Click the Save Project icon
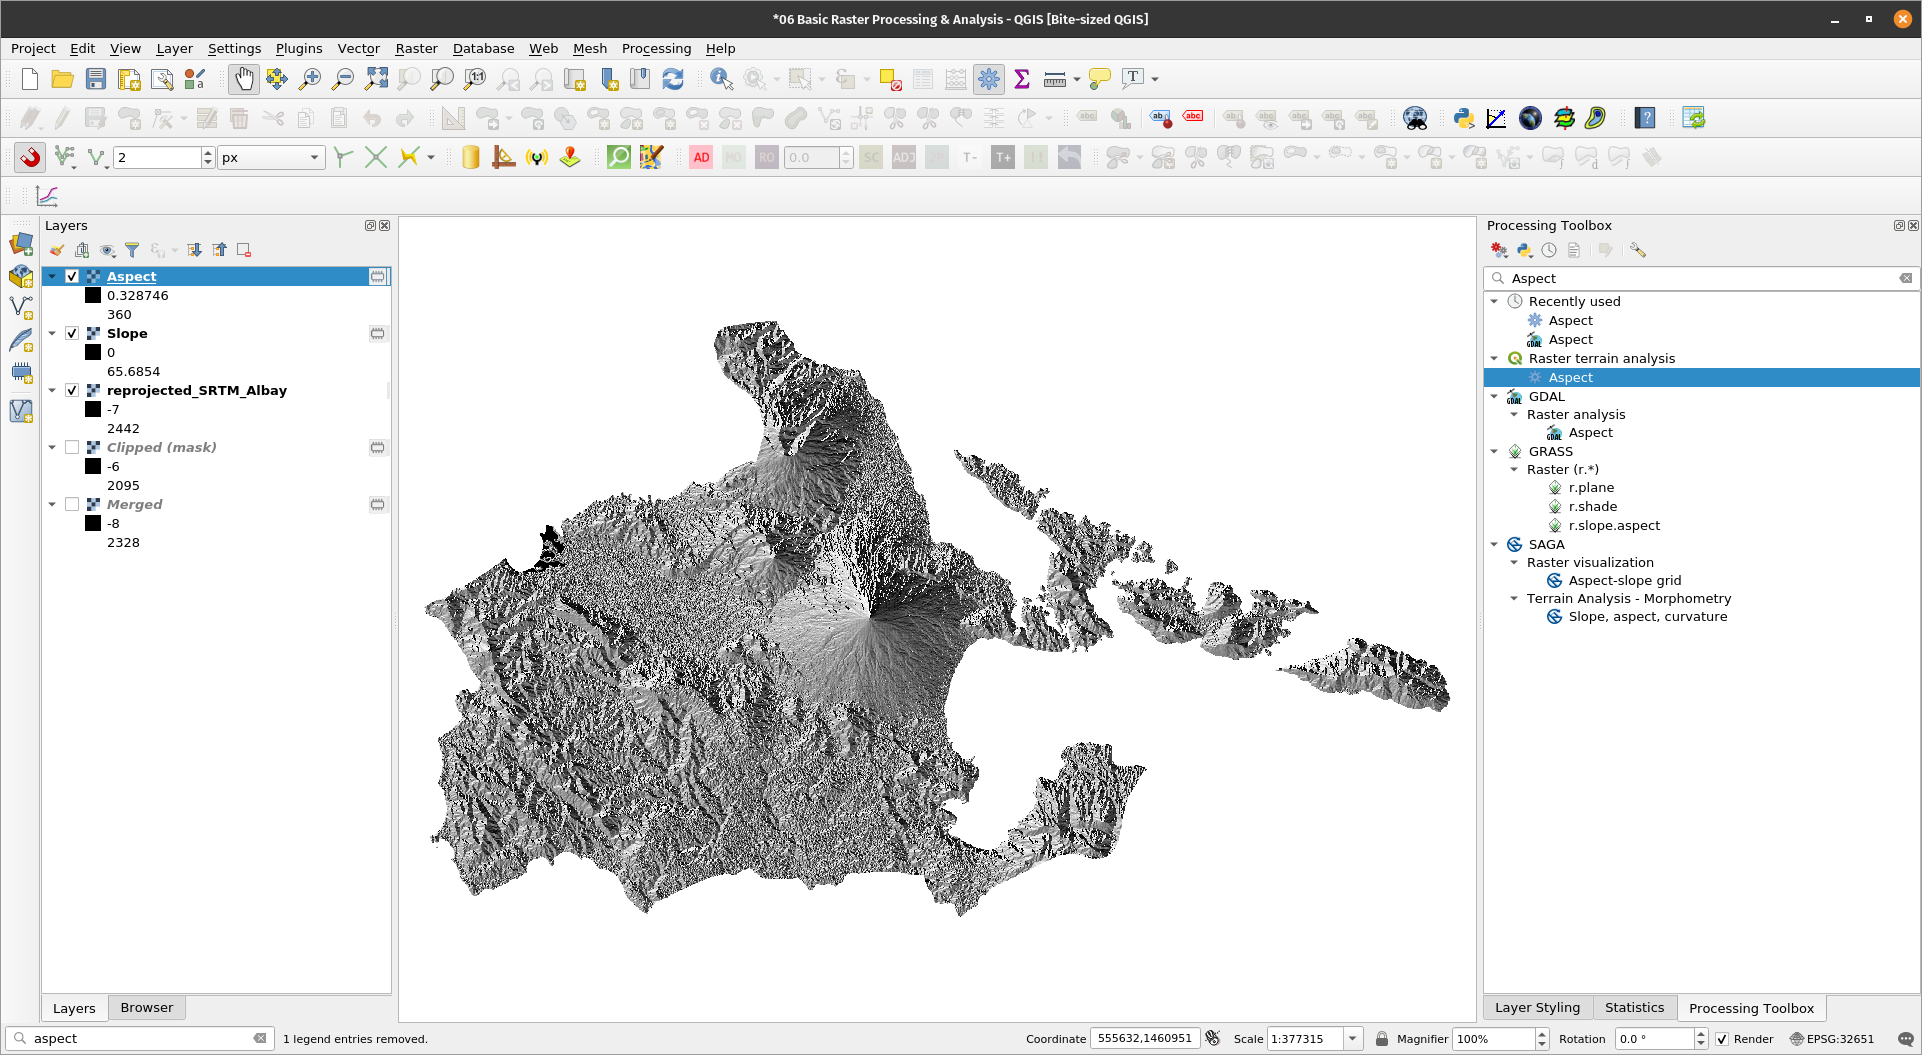The width and height of the screenshot is (1922, 1055). pos(96,79)
